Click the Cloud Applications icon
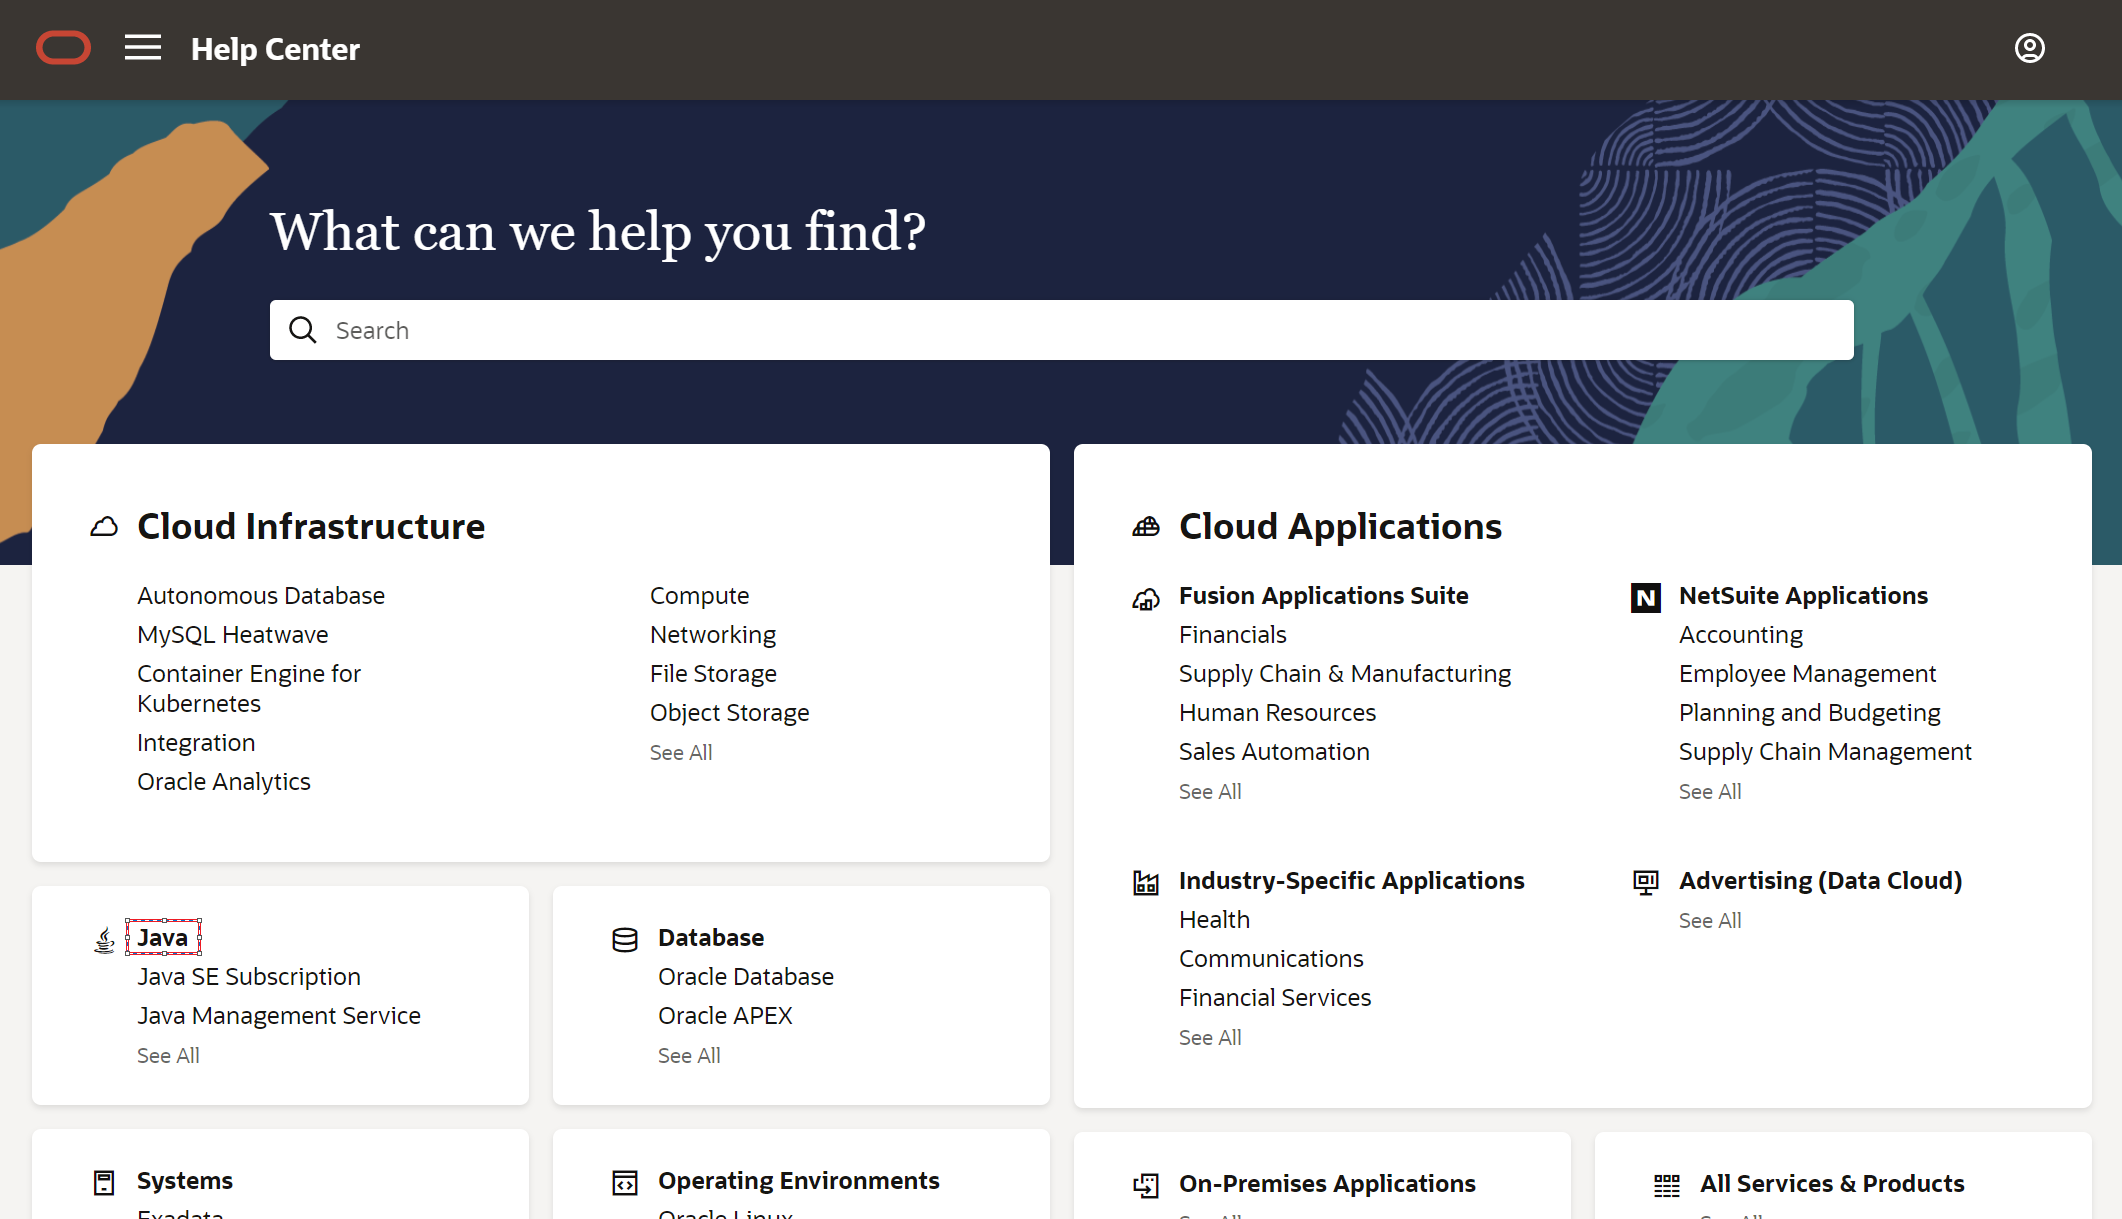The width and height of the screenshot is (2122, 1219). pos(1146,527)
